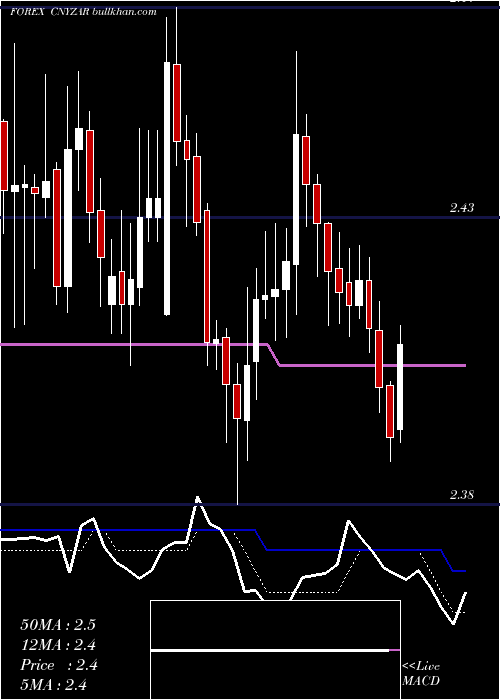
Task: Click the 'Price : 2.4' reading
Action: [58, 665]
